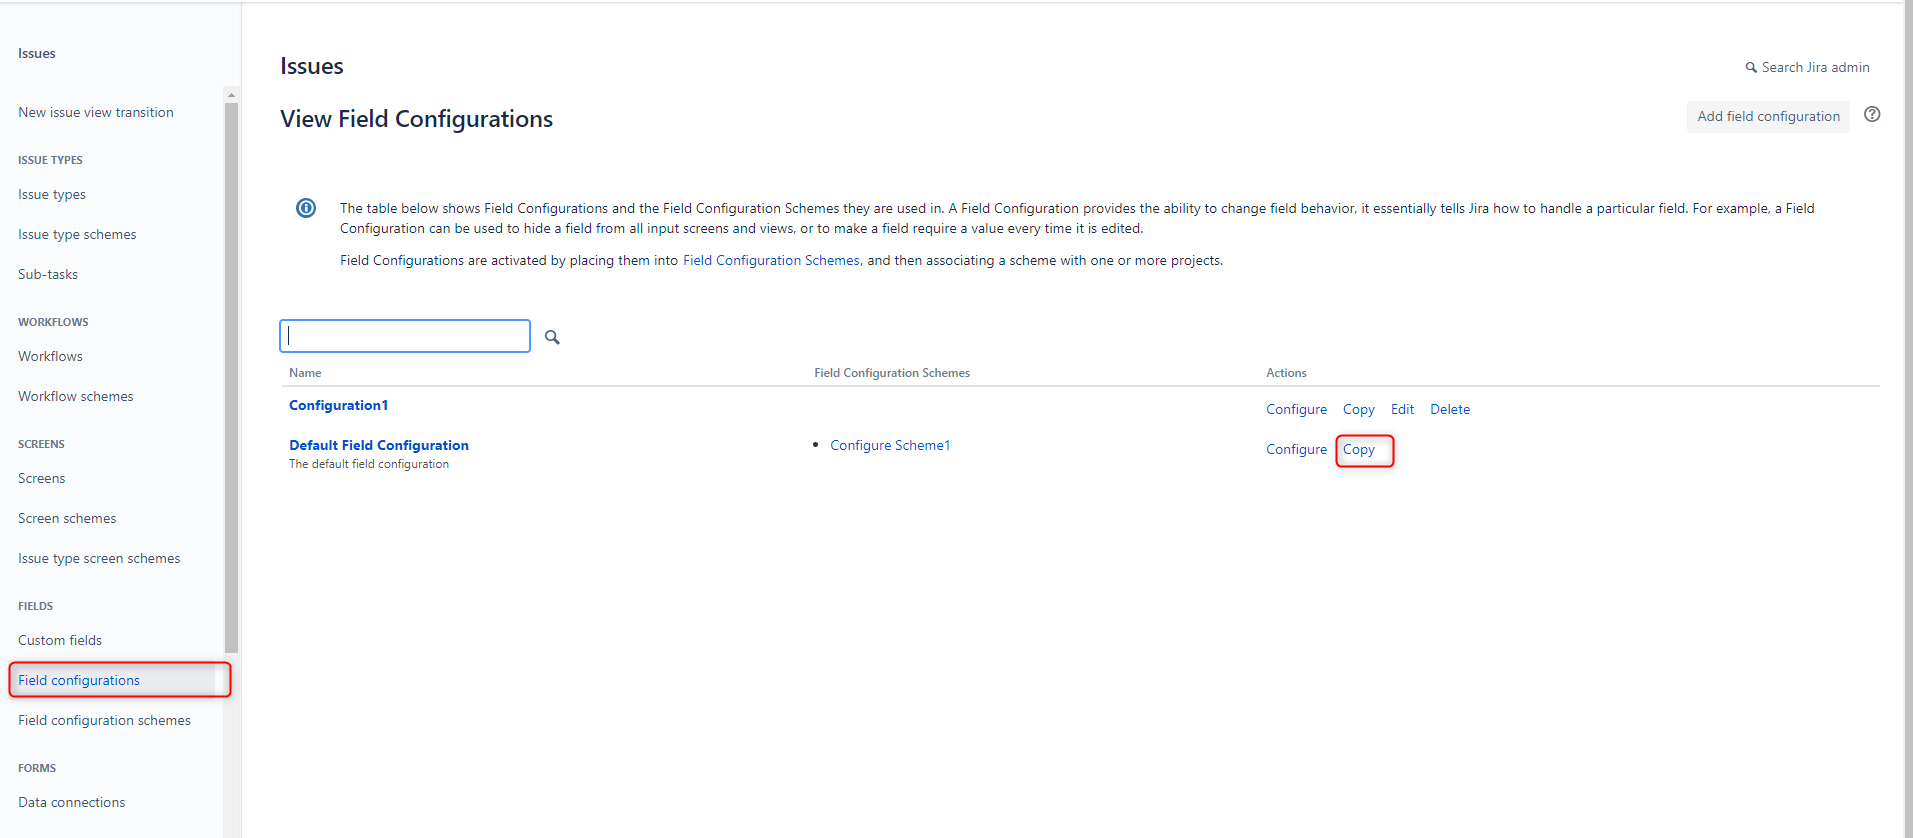This screenshot has height=838, width=1913.
Task: Click the magnifier icon beside filter field
Action: pos(552,337)
